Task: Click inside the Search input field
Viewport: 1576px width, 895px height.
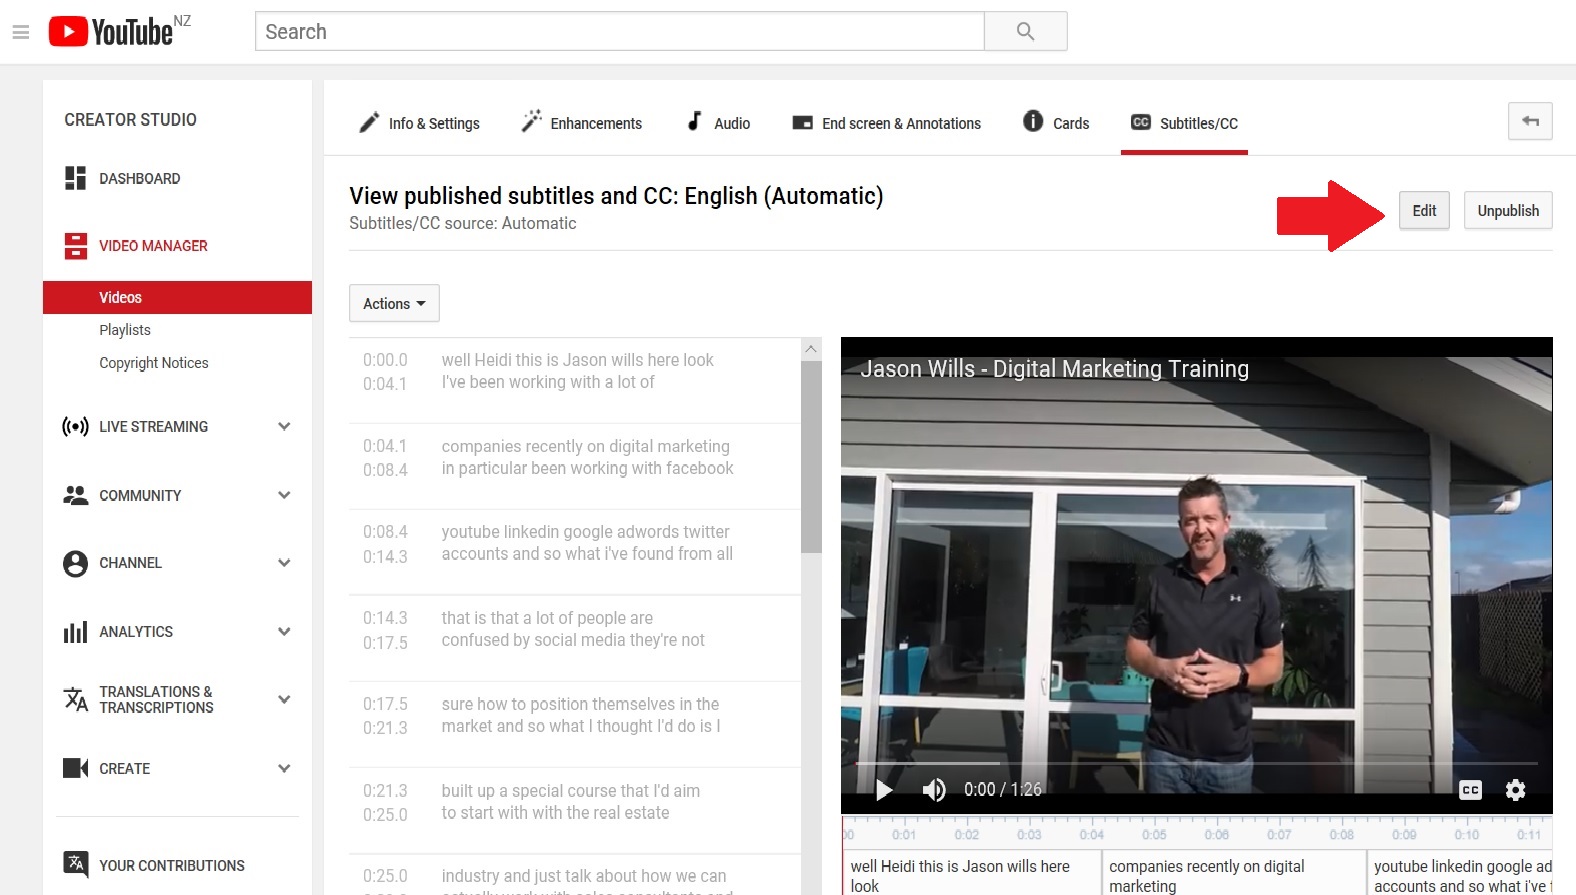Action: pyautogui.click(x=620, y=31)
